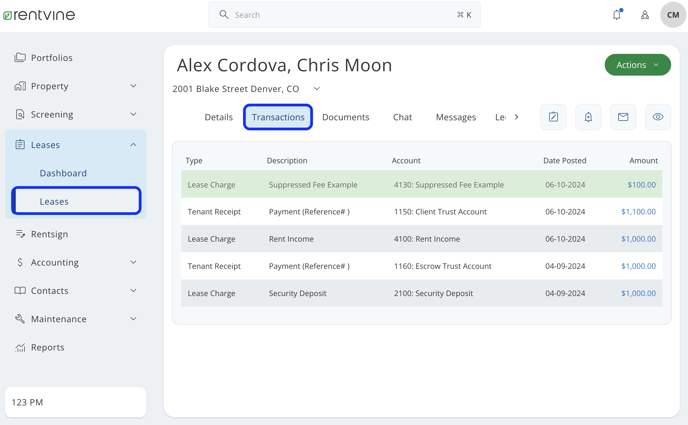The width and height of the screenshot is (688, 425).
Task: Click the envelope email icon button
Action: click(x=623, y=117)
